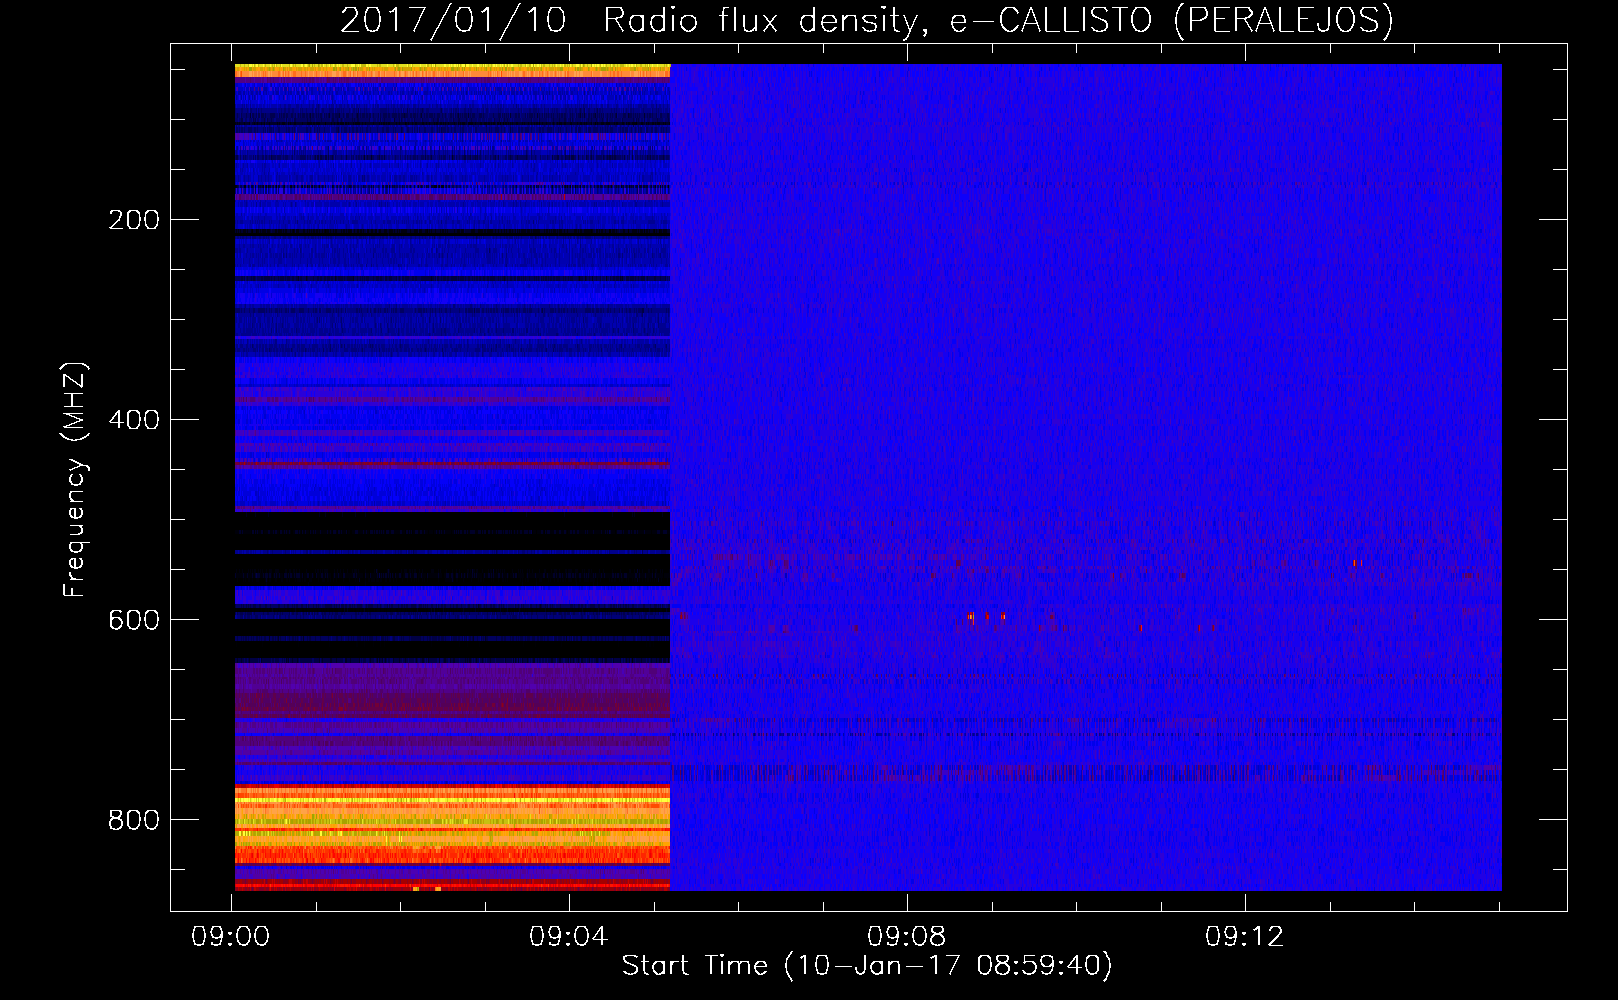1618x1000 pixels.
Task: Click the bright red burst spots near 600 MHz
Action: pyautogui.click(x=986, y=617)
